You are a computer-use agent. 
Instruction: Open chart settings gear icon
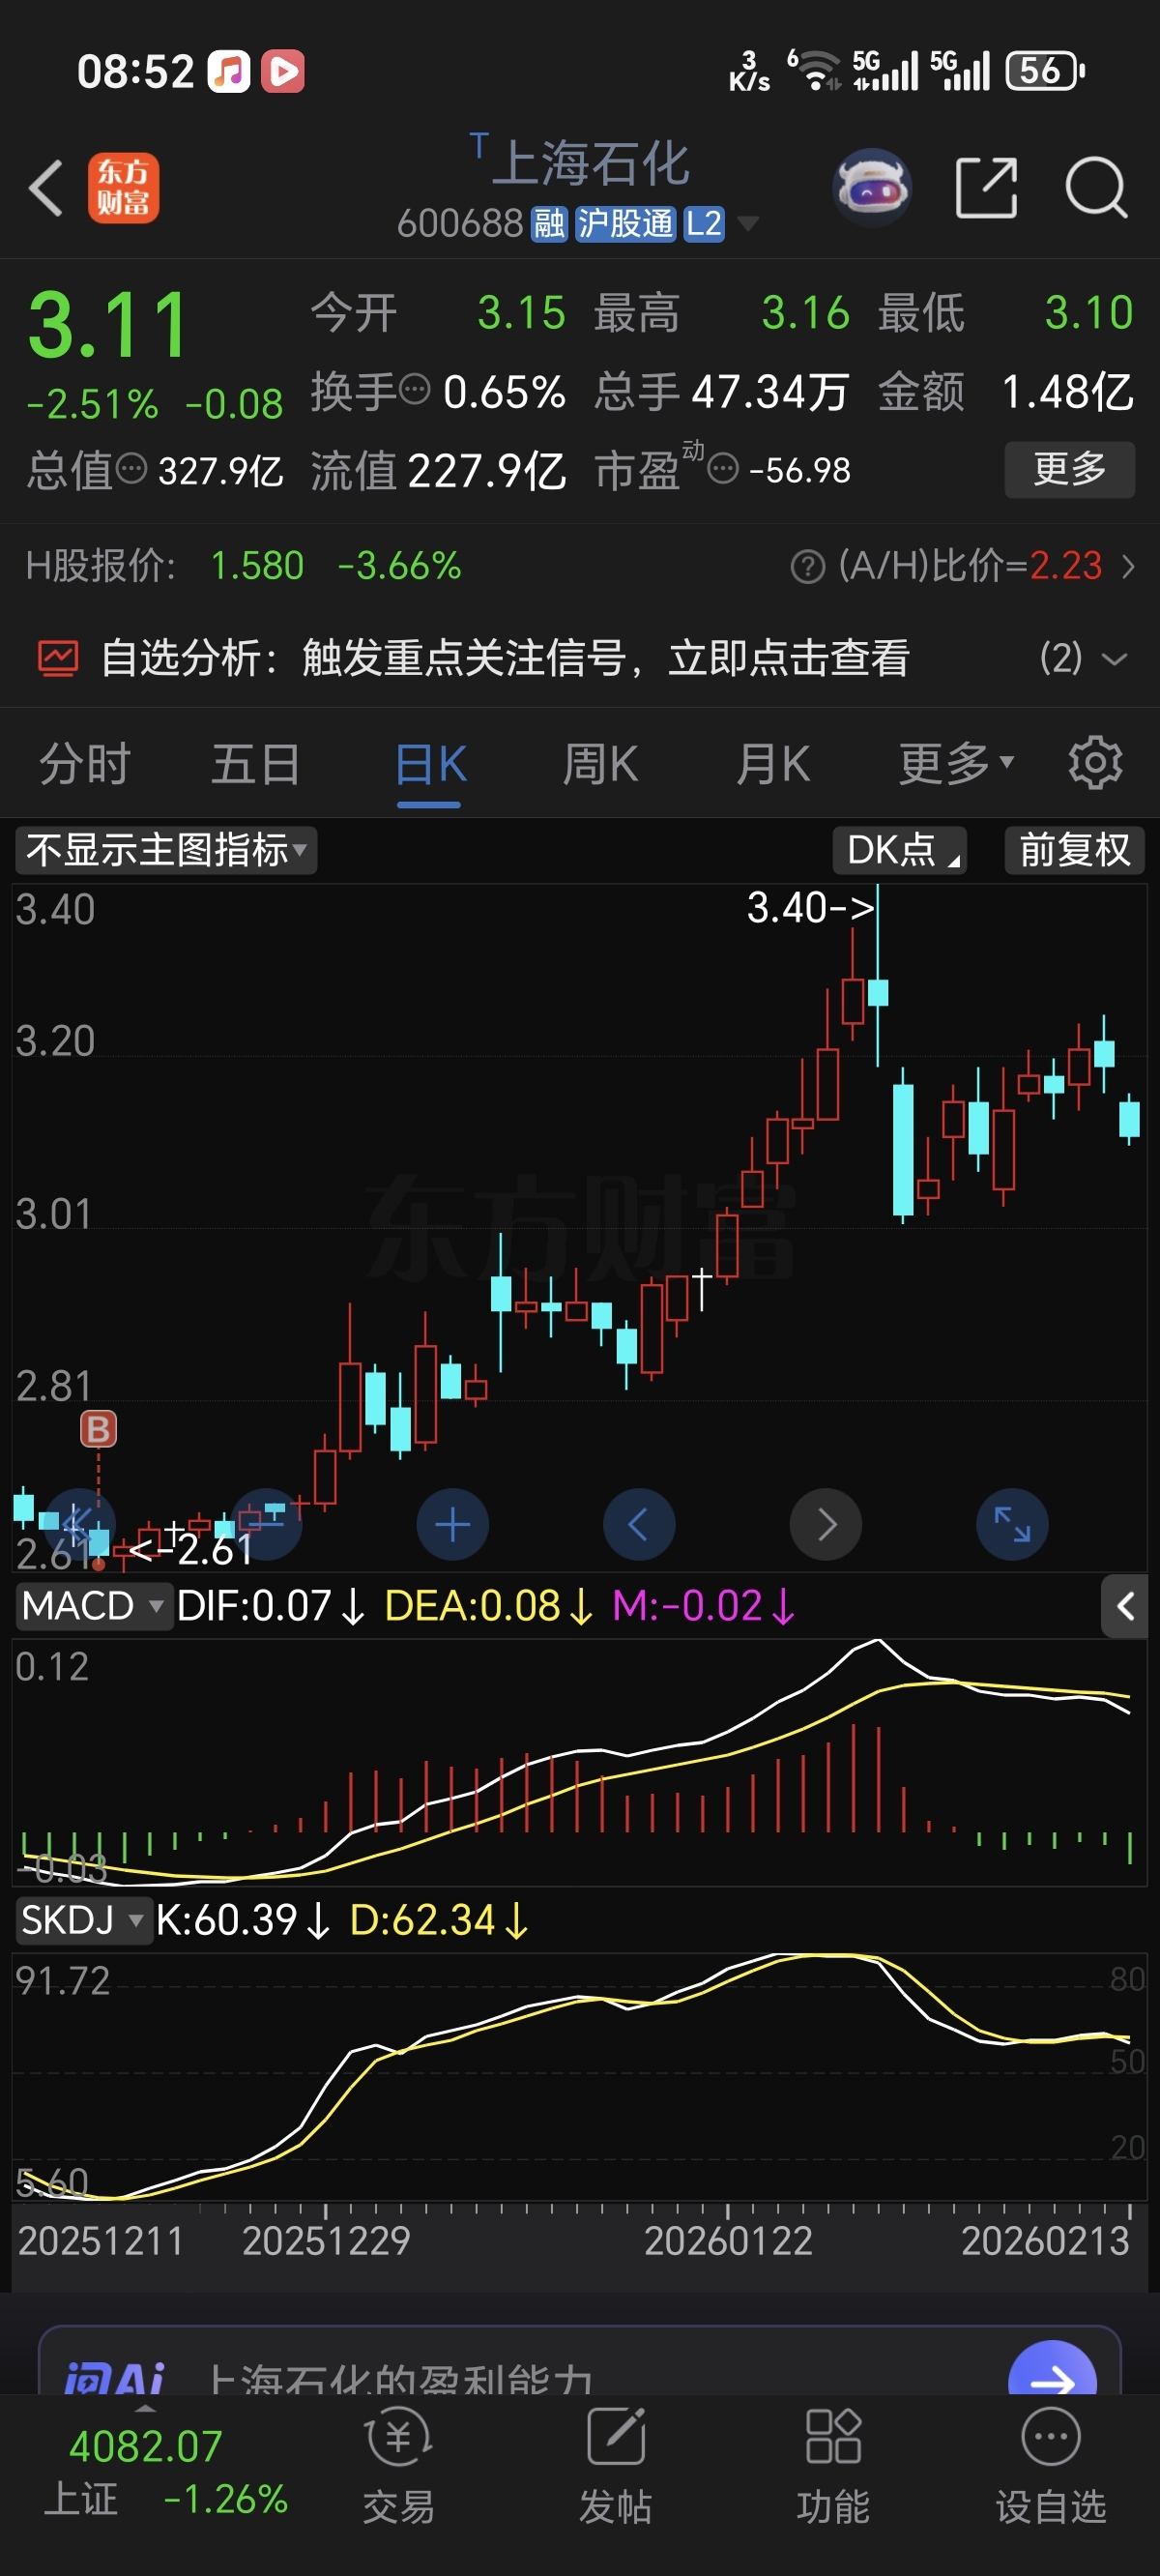[x=1096, y=763]
